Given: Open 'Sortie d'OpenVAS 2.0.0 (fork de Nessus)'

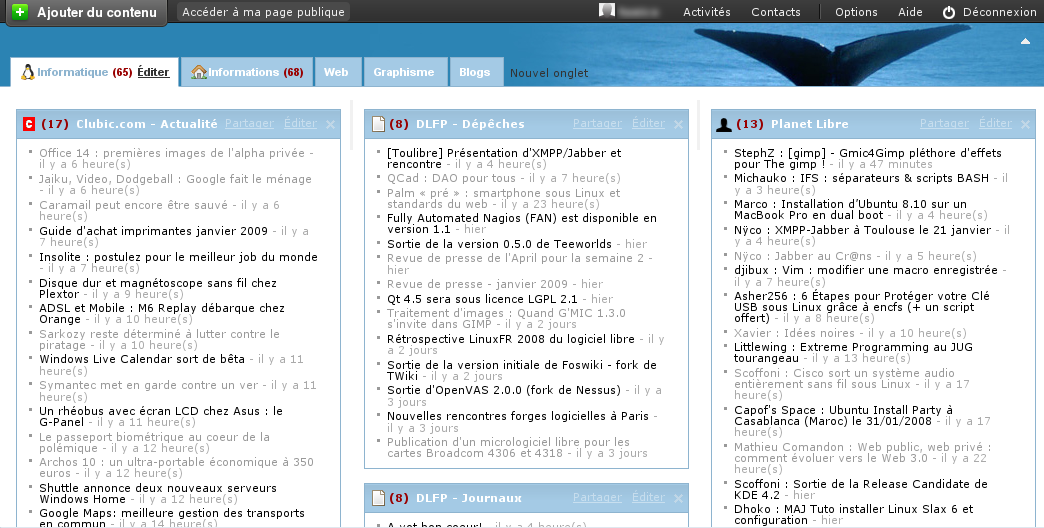Looking at the screenshot, I should (504, 390).
